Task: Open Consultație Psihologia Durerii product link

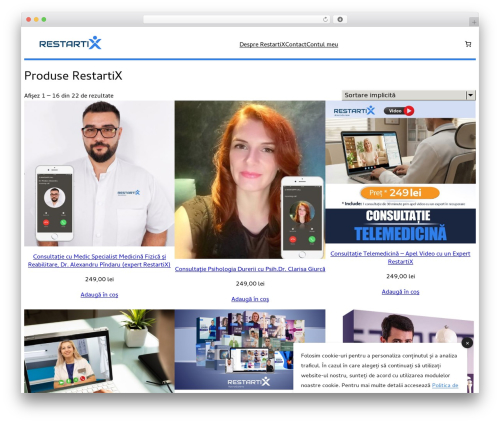Action: click(250, 269)
